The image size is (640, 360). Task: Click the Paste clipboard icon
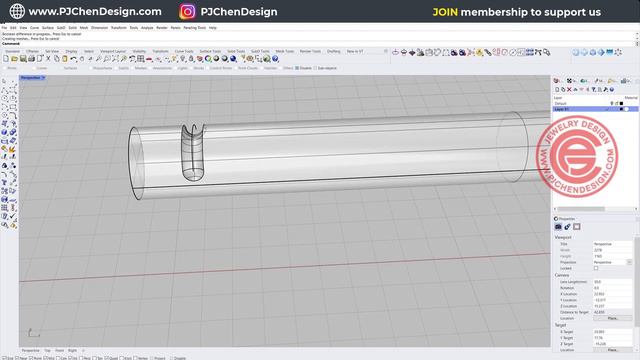point(65,59)
